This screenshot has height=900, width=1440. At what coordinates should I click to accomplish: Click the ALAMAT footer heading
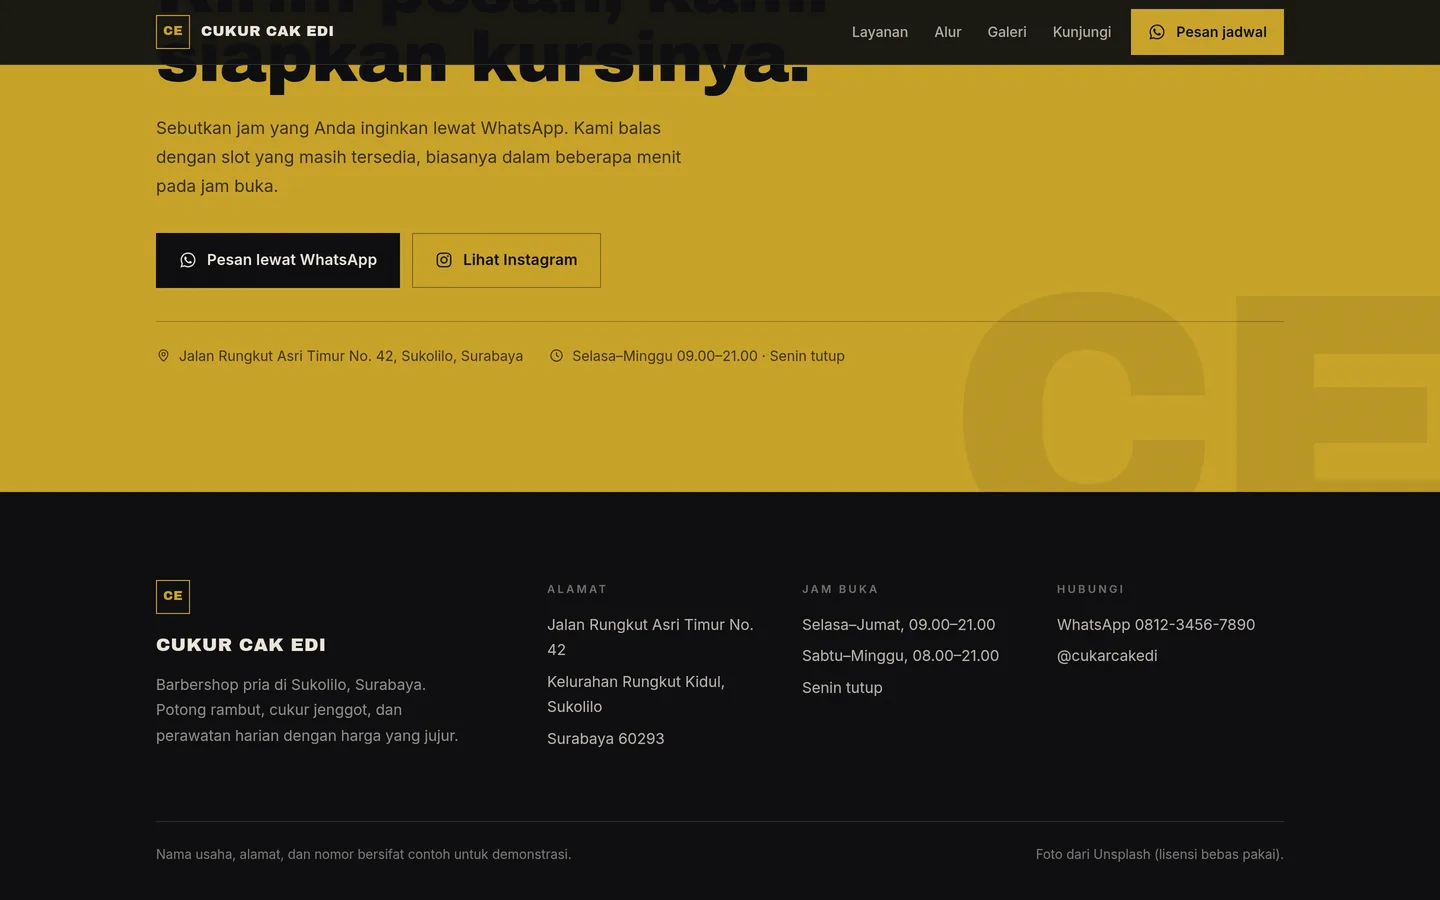[577, 589]
